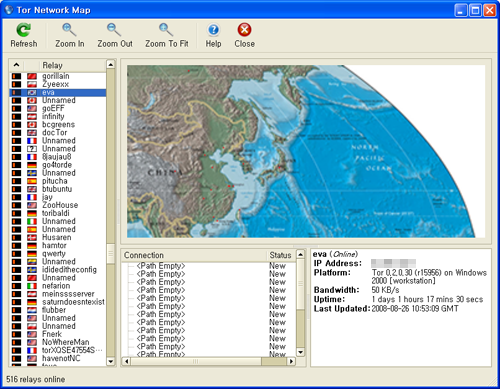500x389 pixels.
Task: Click the relay list scrollbar thumb
Action: (111, 254)
